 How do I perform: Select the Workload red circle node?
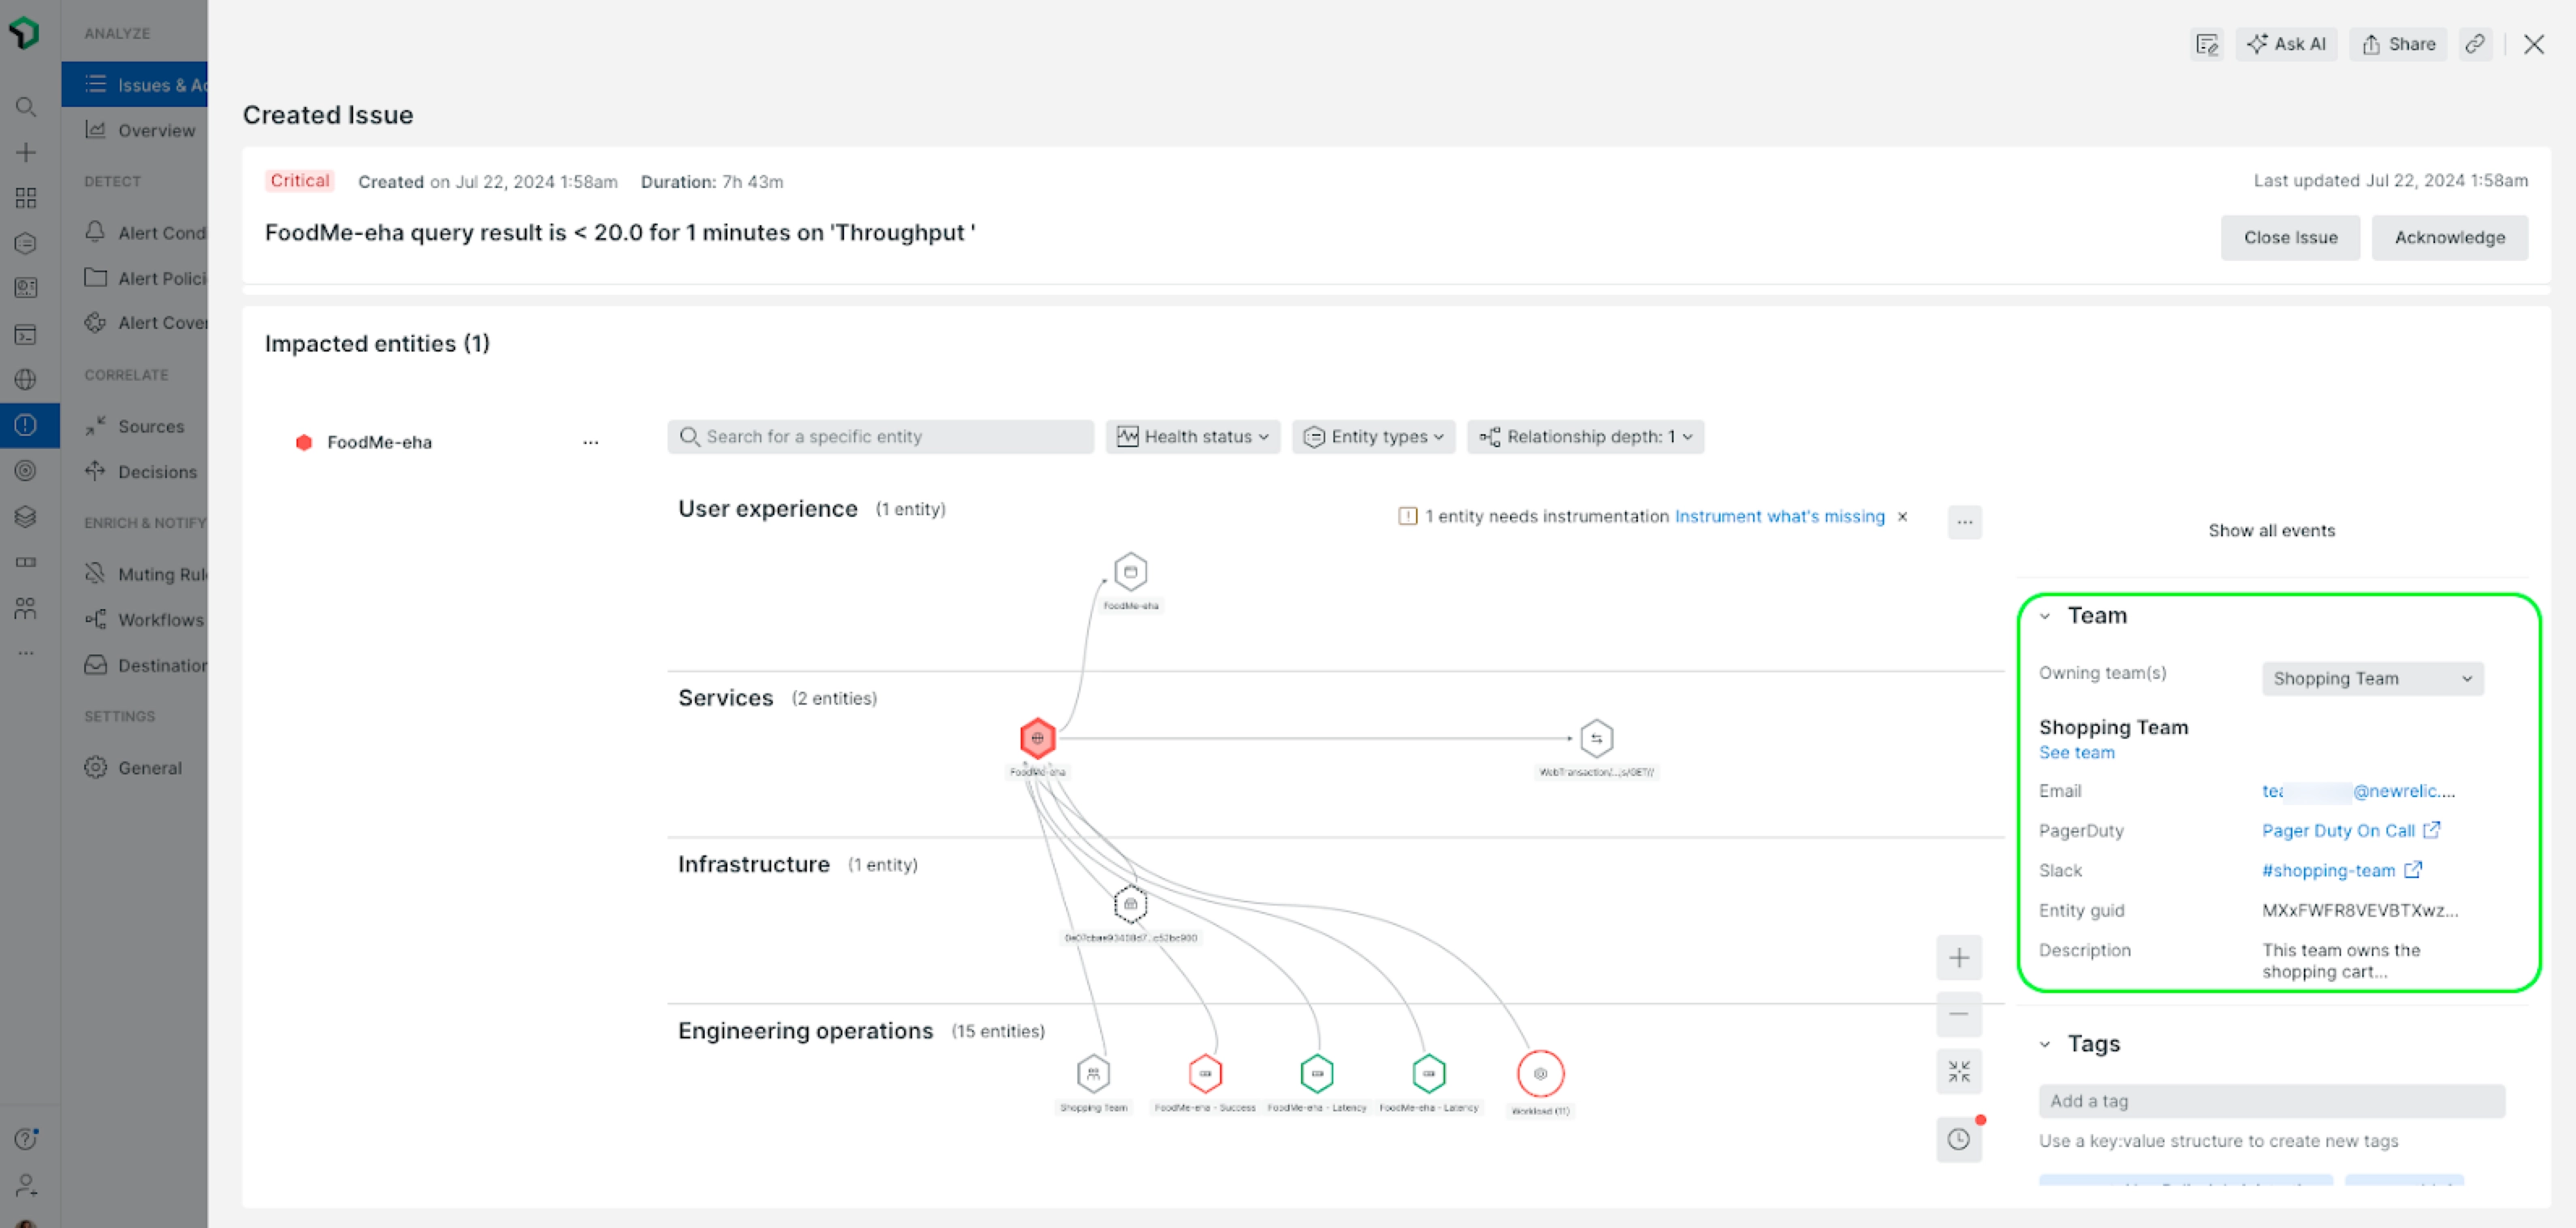pos(1540,1073)
